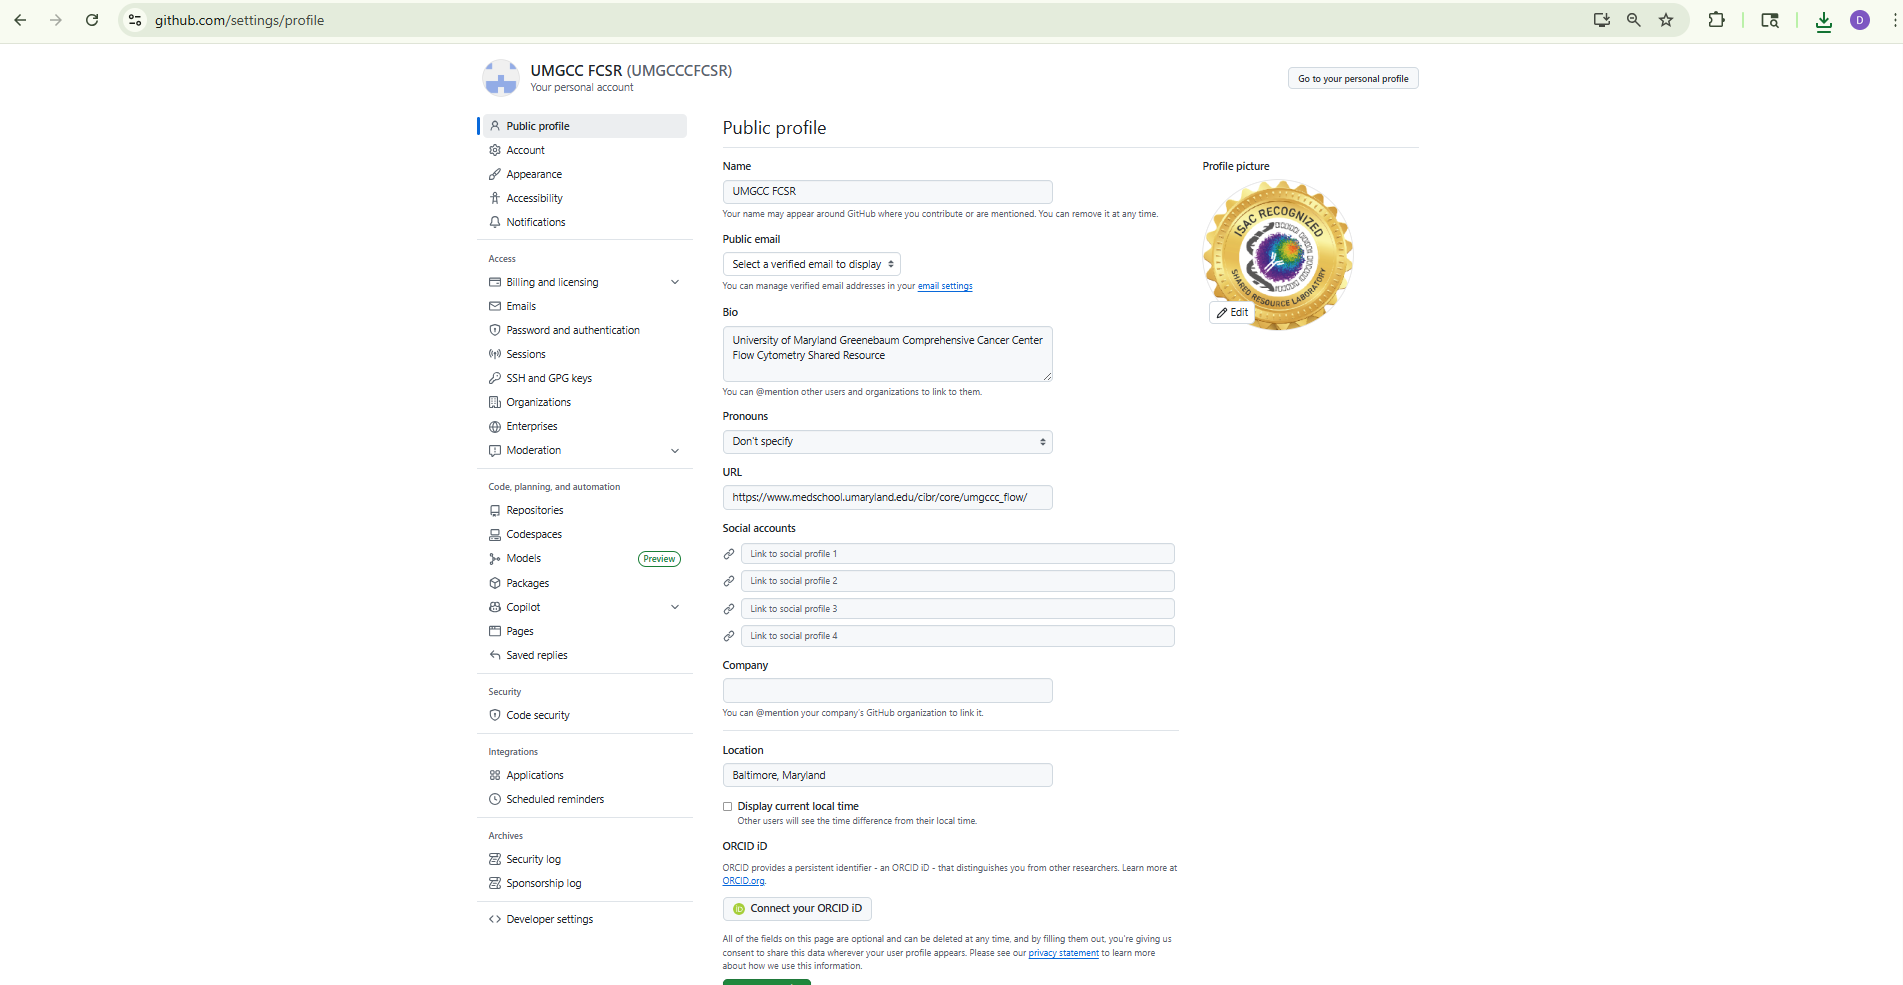This screenshot has width=1903, height=985.
Task: Click the pencil Edit button on profile picture
Action: pyautogui.click(x=1232, y=312)
